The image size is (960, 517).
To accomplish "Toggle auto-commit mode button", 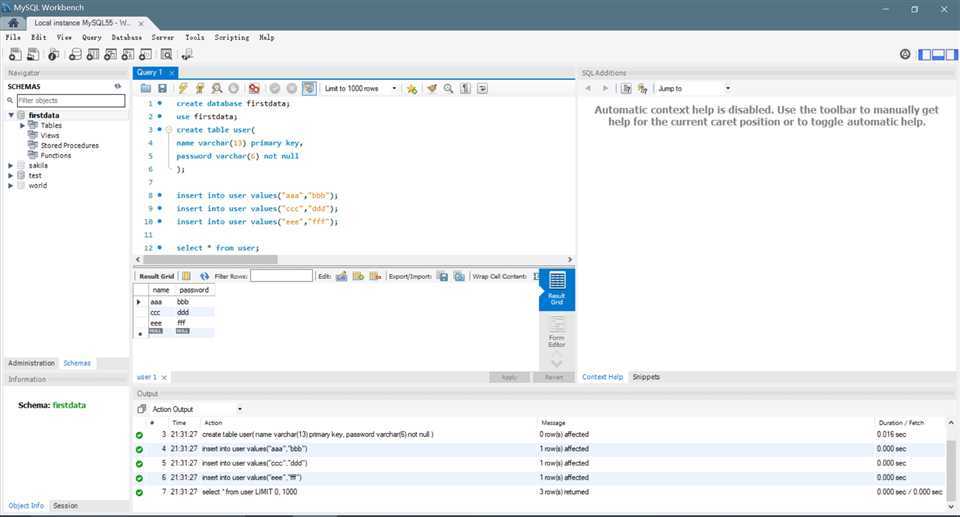I will pos(309,88).
